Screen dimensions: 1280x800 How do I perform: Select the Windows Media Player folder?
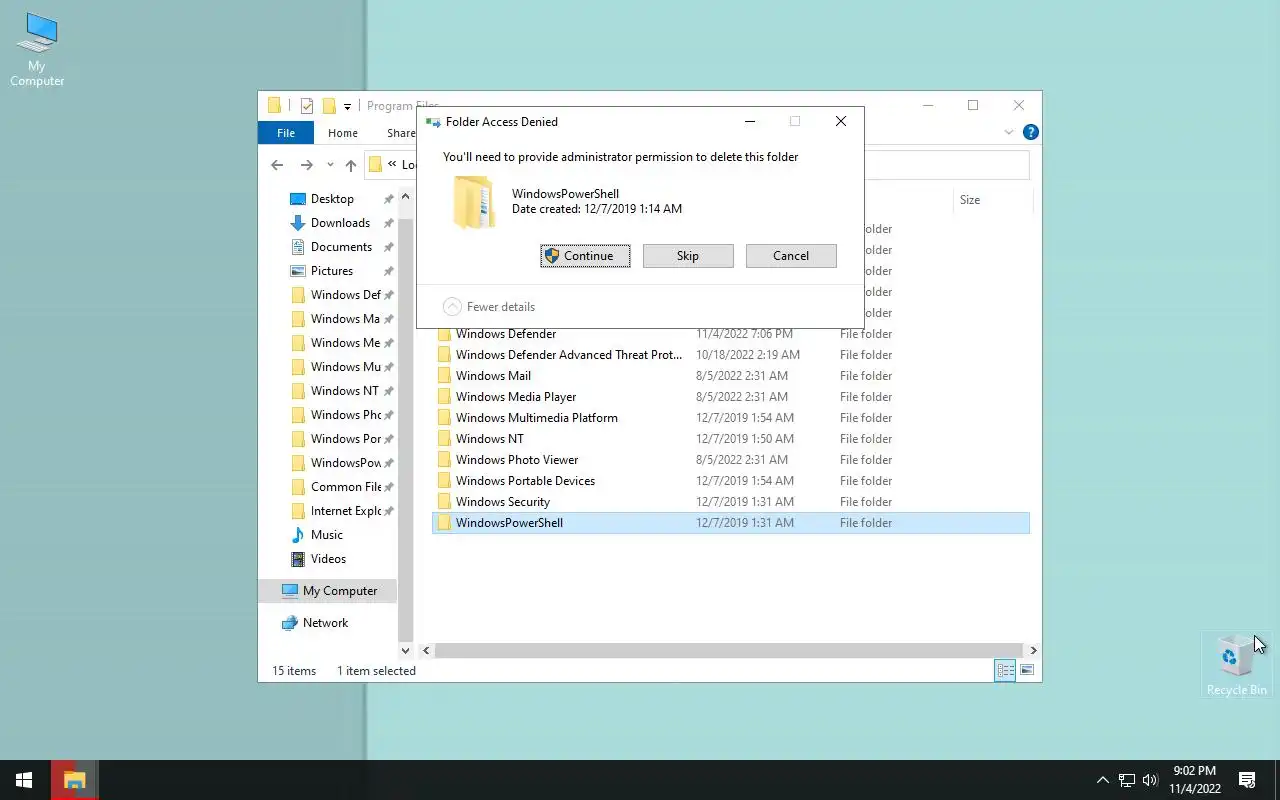pos(731,397)
